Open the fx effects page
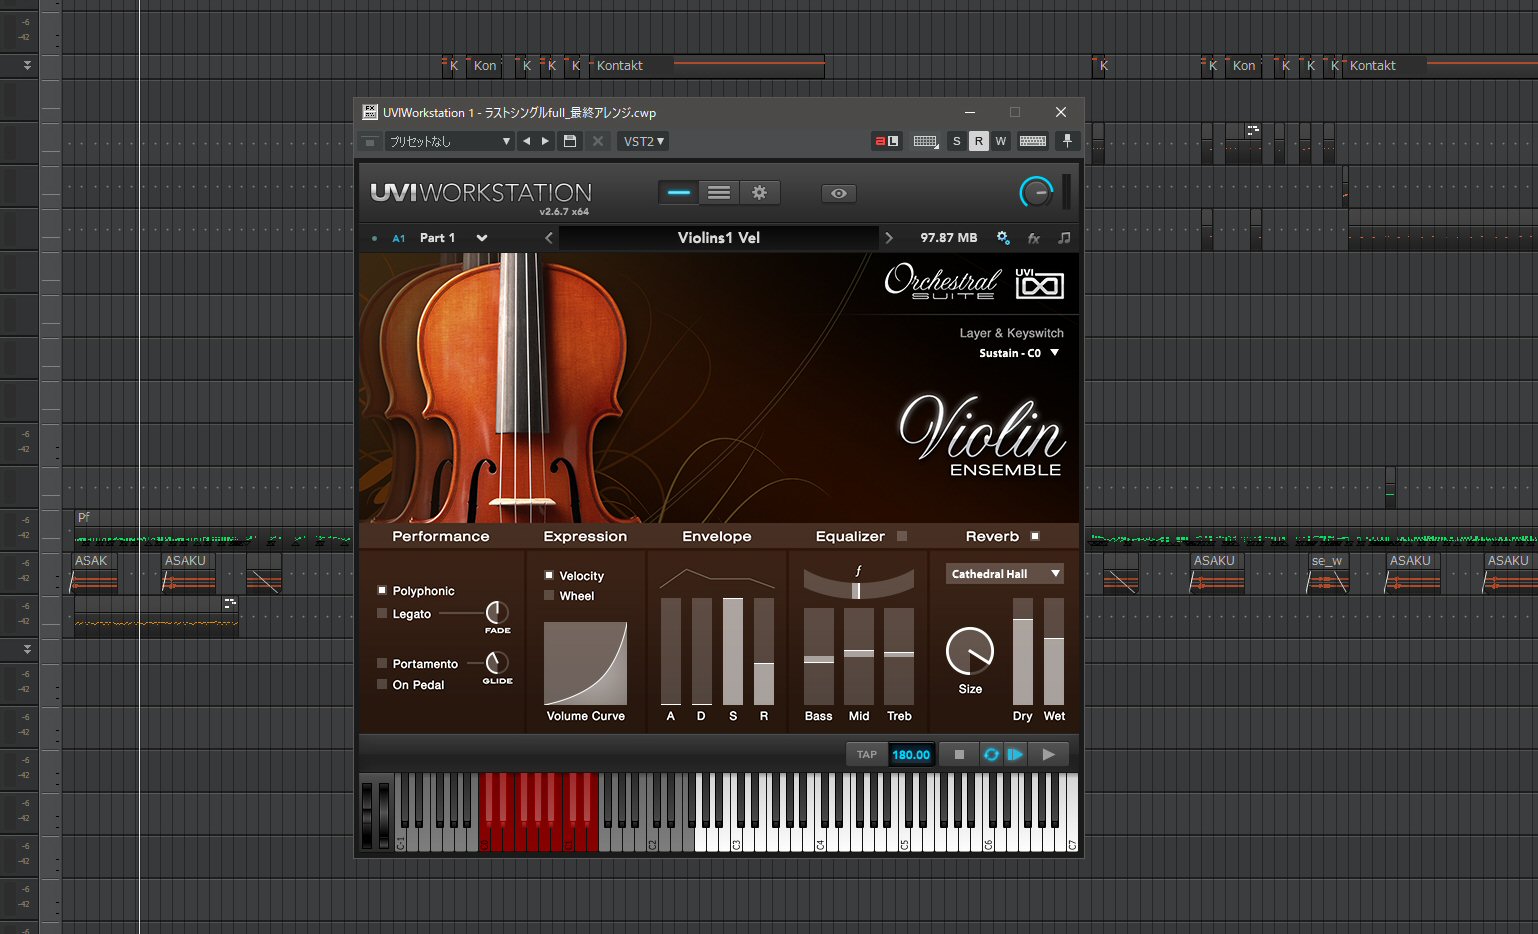Image resolution: width=1538 pixels, height=934 pixels. coord(1034,238)
